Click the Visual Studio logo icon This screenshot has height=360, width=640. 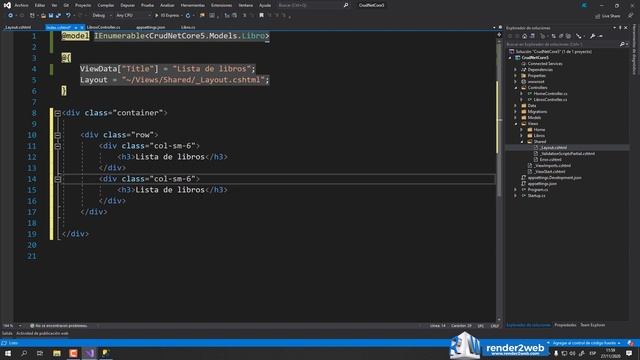coord(7,5)
